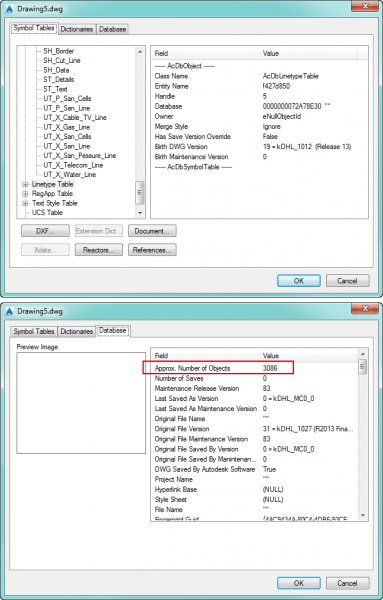Open Dictionaries tab in upper dialog
Image resolution: width=383 pixels, height=600 pixels.
(x=77, y=29)
